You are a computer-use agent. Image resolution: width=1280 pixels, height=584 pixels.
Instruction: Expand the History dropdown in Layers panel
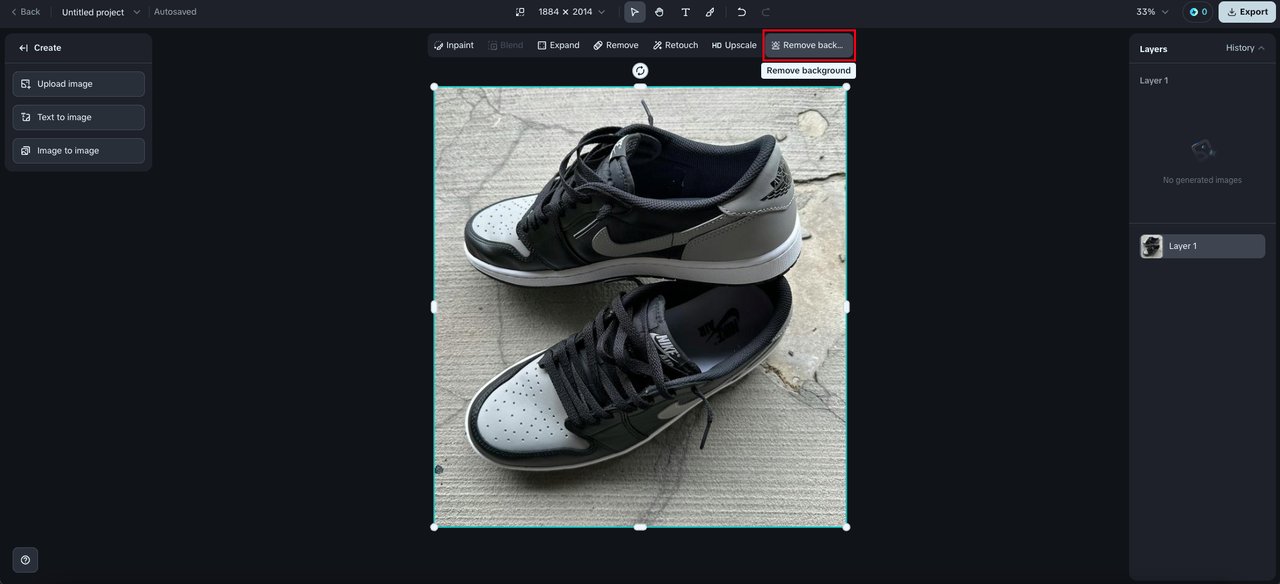pyautogui.click(x=1245, y=48)
